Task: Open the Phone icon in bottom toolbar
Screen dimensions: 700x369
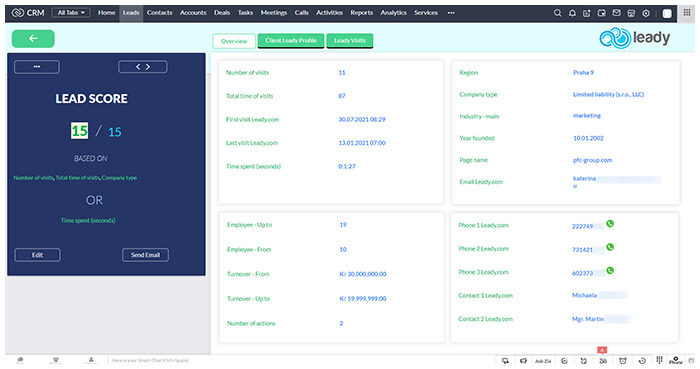Action: [x=676, y=360]
